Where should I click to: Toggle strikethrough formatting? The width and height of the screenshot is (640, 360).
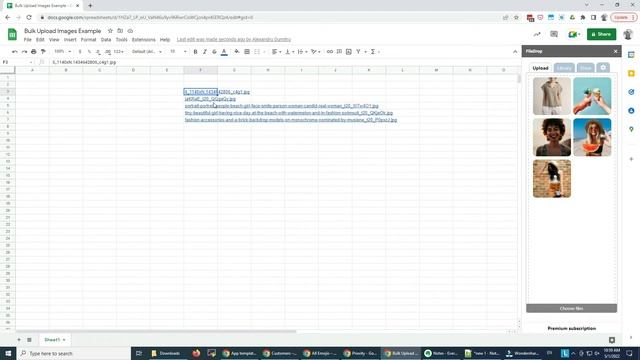(214, 52)
